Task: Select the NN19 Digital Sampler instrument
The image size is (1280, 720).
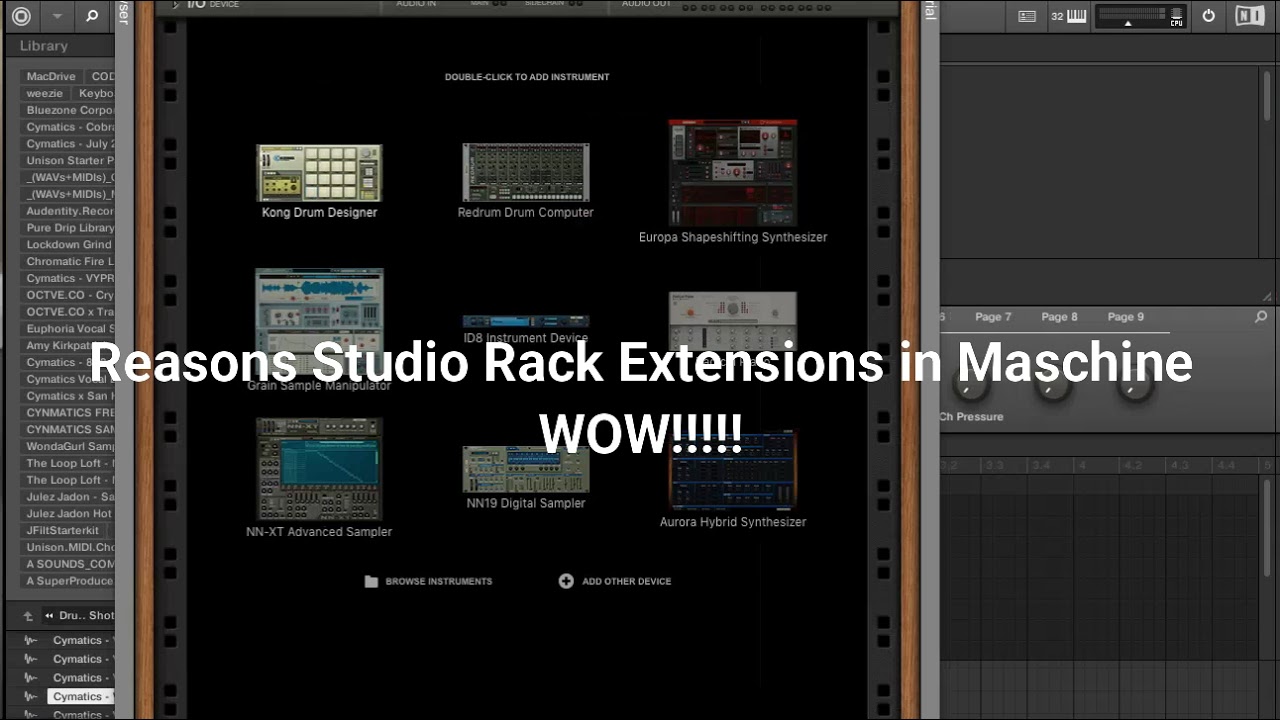Action: point(525,477)
